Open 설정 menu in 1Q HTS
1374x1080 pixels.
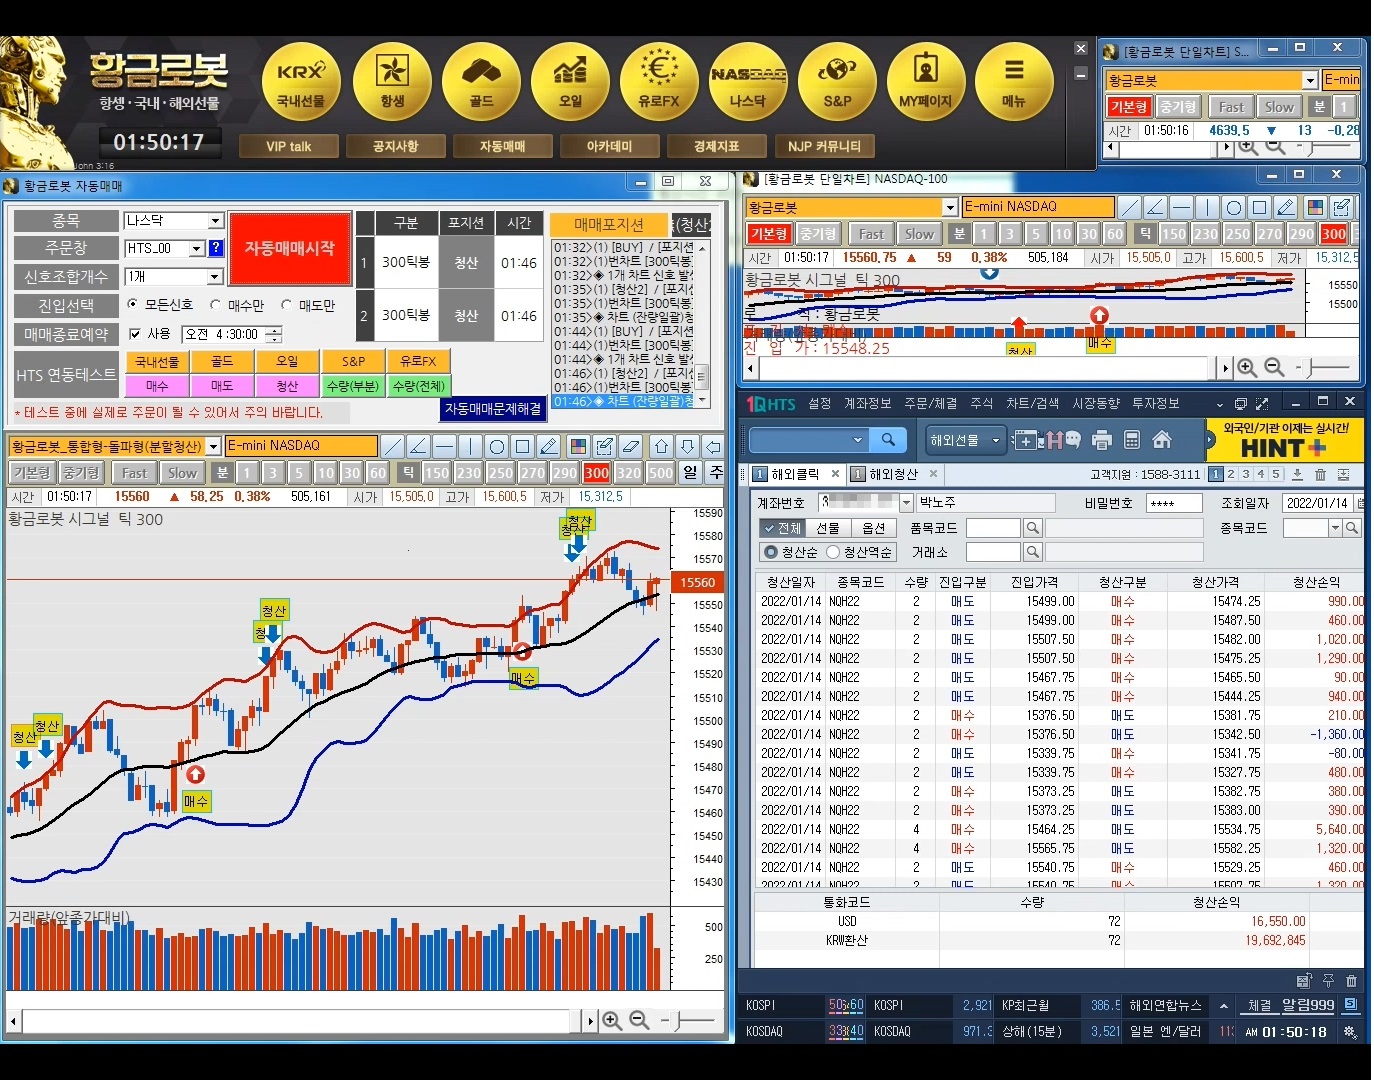820,403
